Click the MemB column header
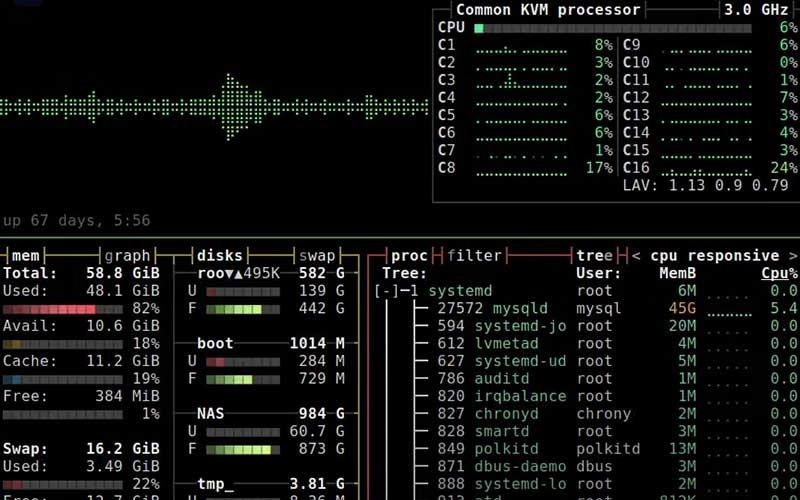Screen dimensions: 800x500 point(678,273)
